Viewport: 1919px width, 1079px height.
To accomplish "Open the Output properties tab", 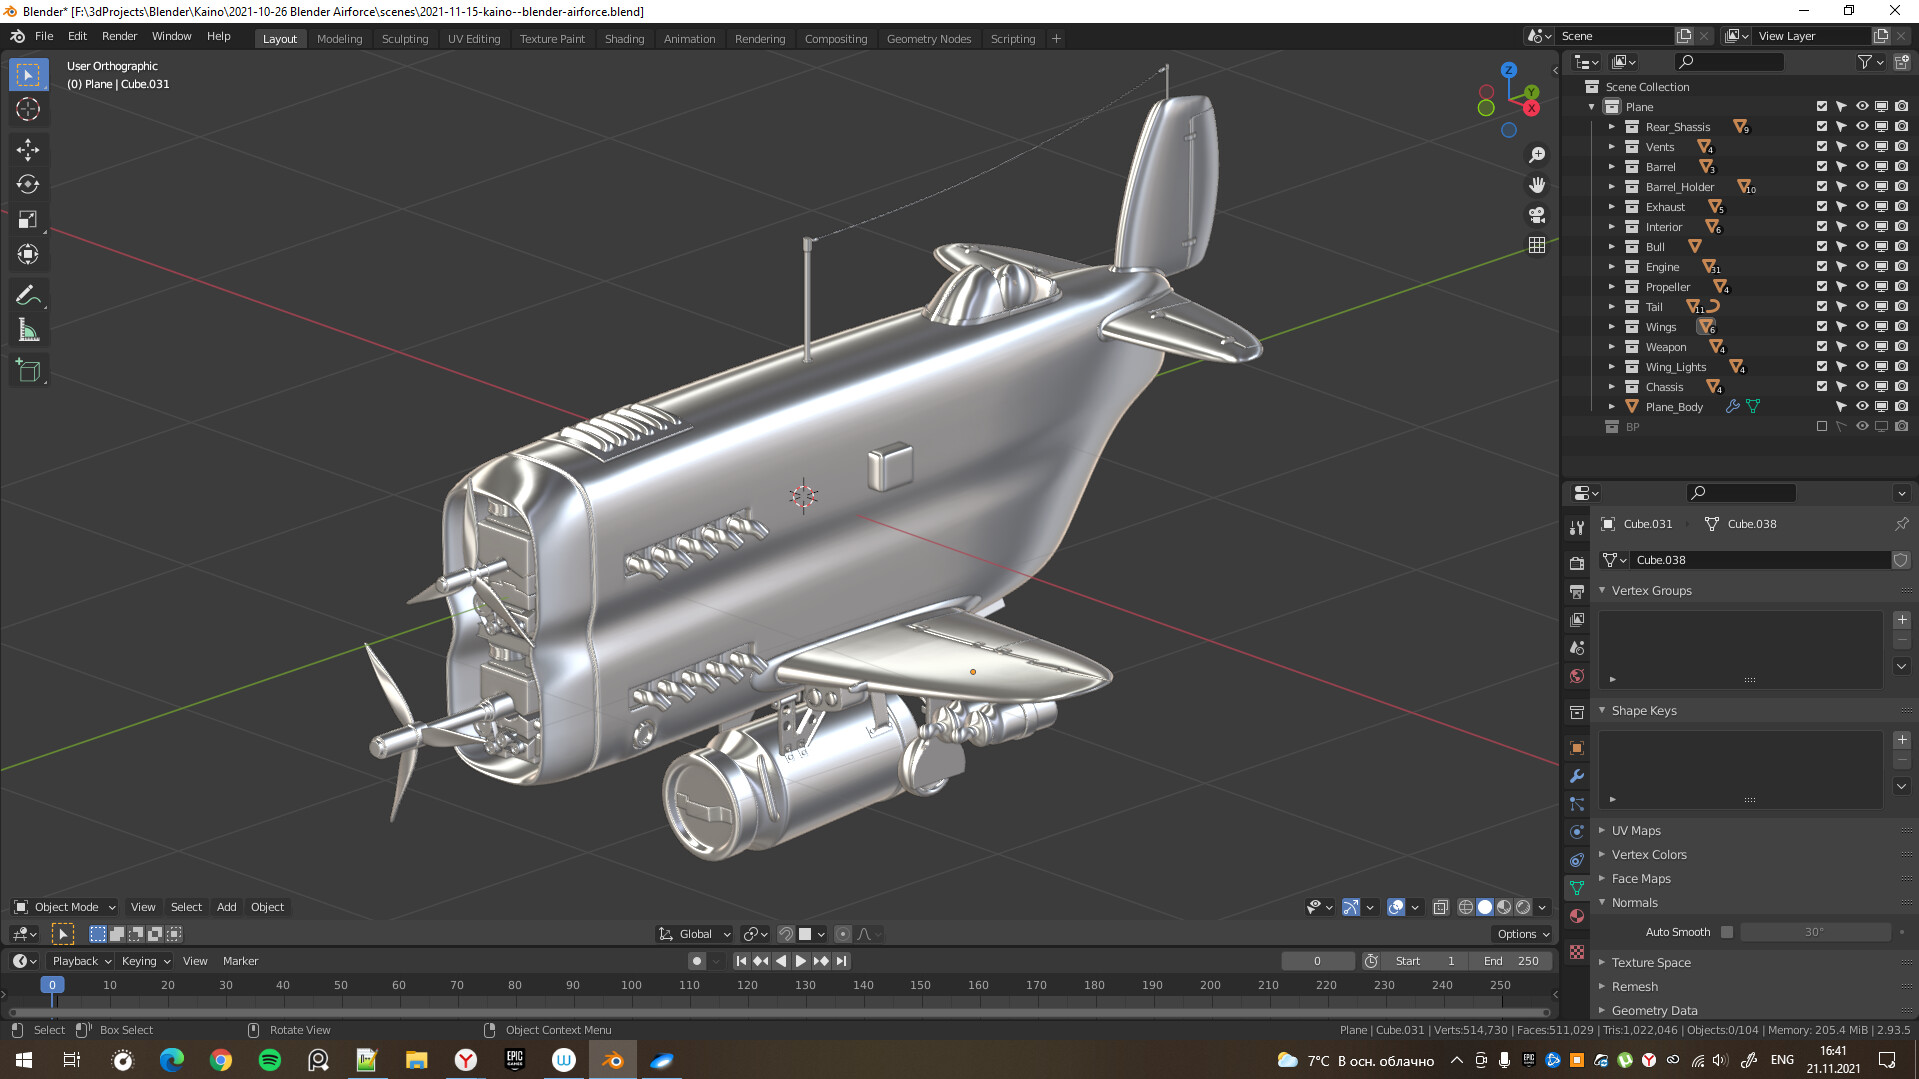I will 1577,592.
